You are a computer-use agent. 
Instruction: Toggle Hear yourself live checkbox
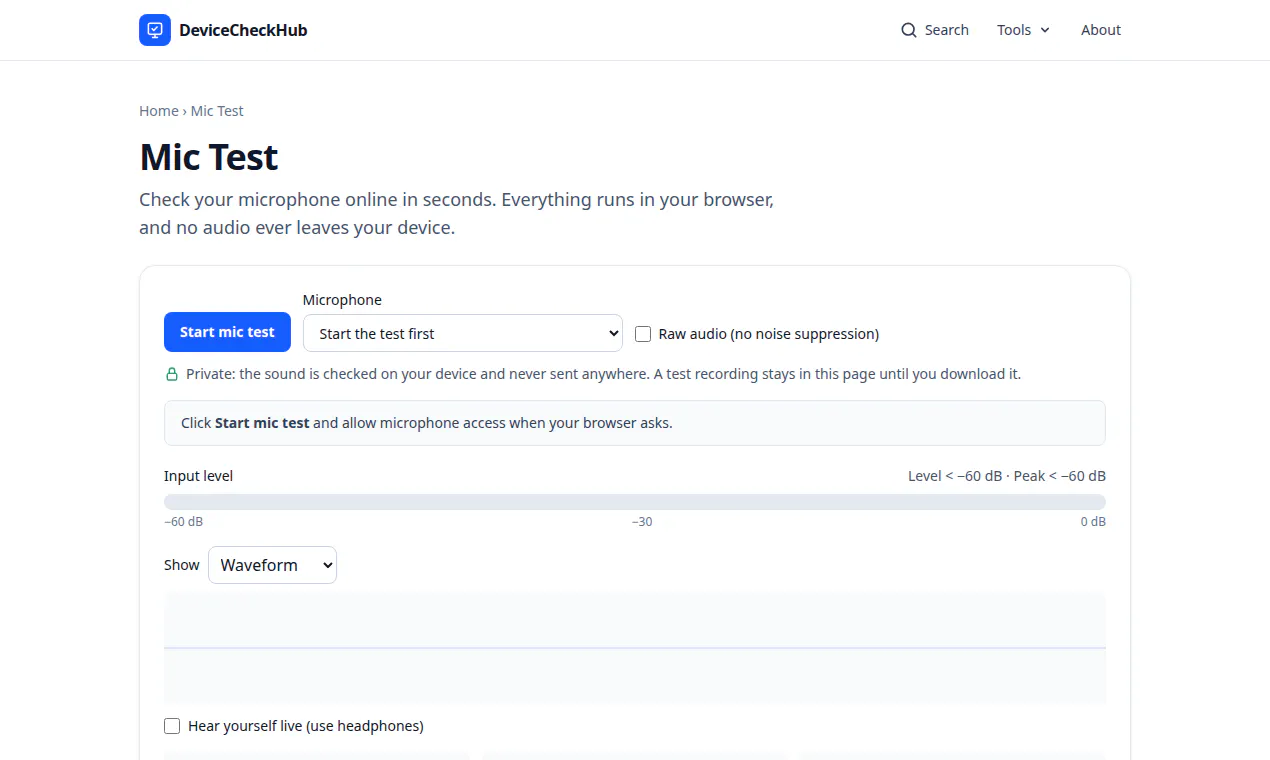[172, 726]
